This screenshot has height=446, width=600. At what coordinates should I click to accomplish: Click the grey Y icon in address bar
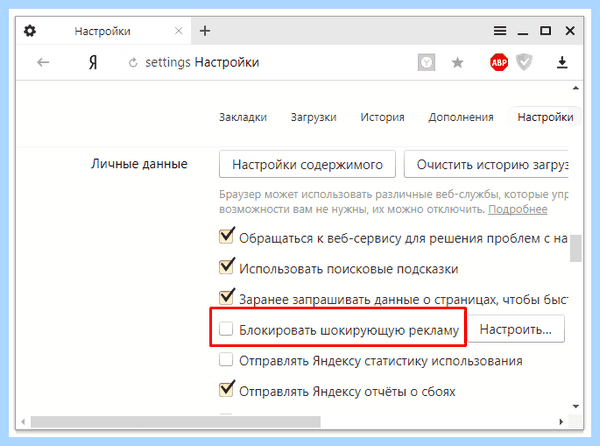[426, 62]
